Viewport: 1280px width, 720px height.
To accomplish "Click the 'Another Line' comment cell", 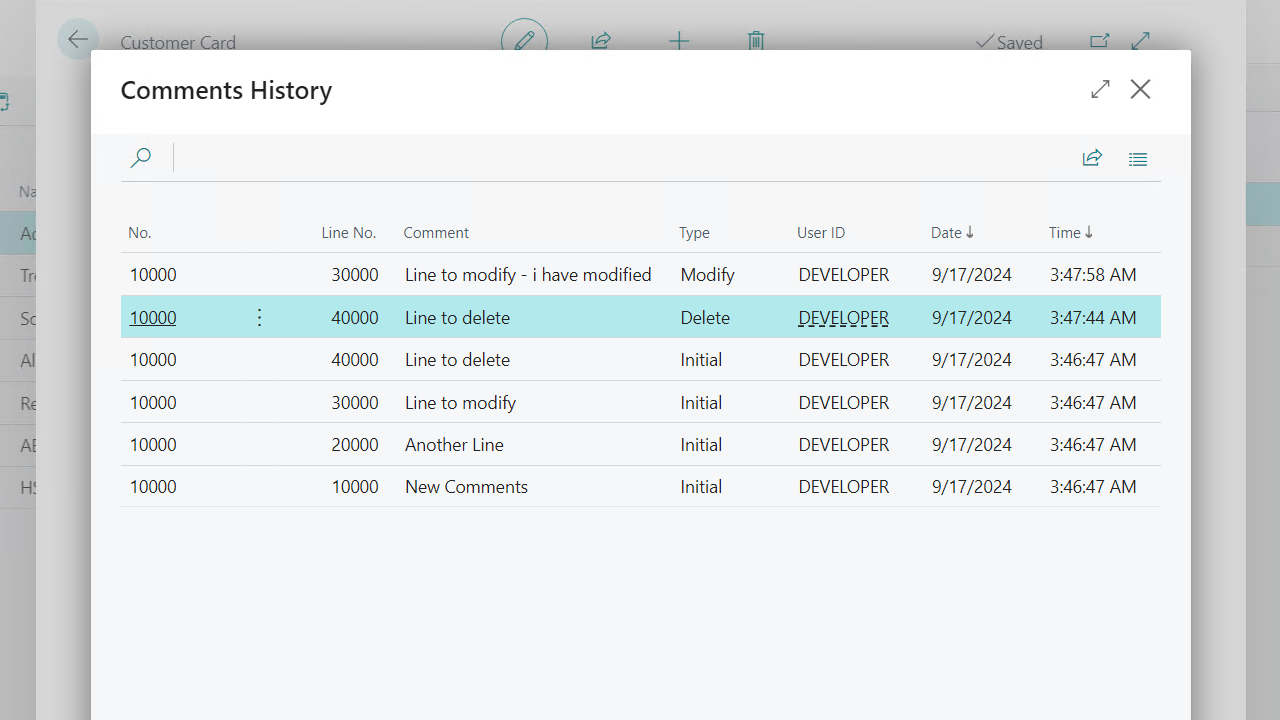I will (x=454, y=445).
